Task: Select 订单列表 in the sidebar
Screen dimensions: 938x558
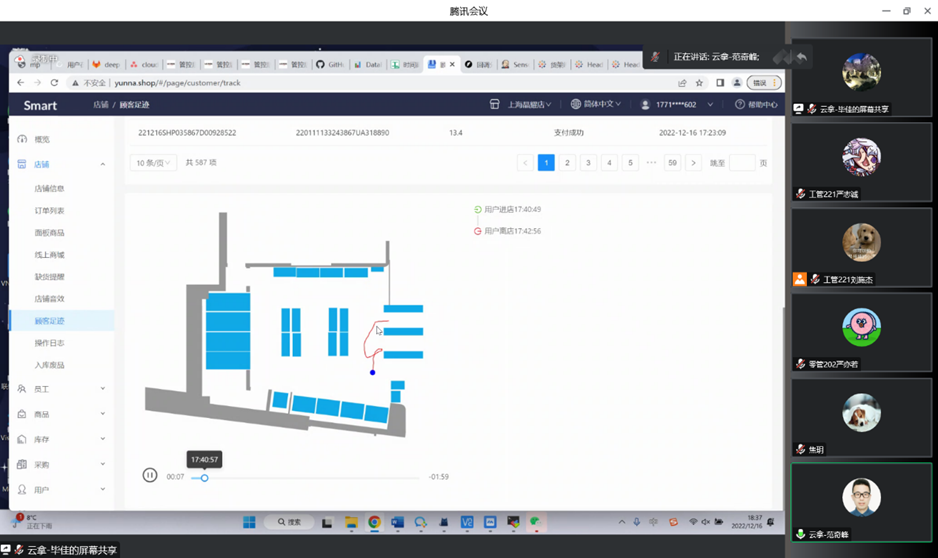Action: [x=50, y=211]
